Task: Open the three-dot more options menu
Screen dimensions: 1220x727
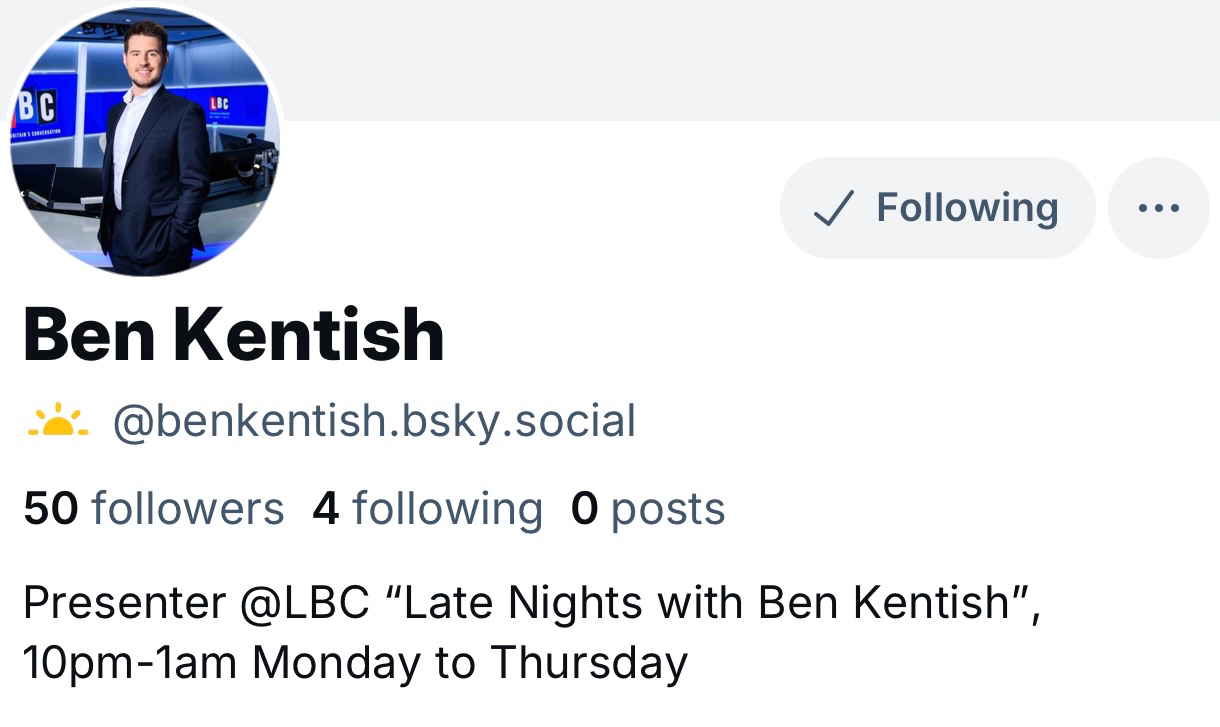Action: (1158, 208)
